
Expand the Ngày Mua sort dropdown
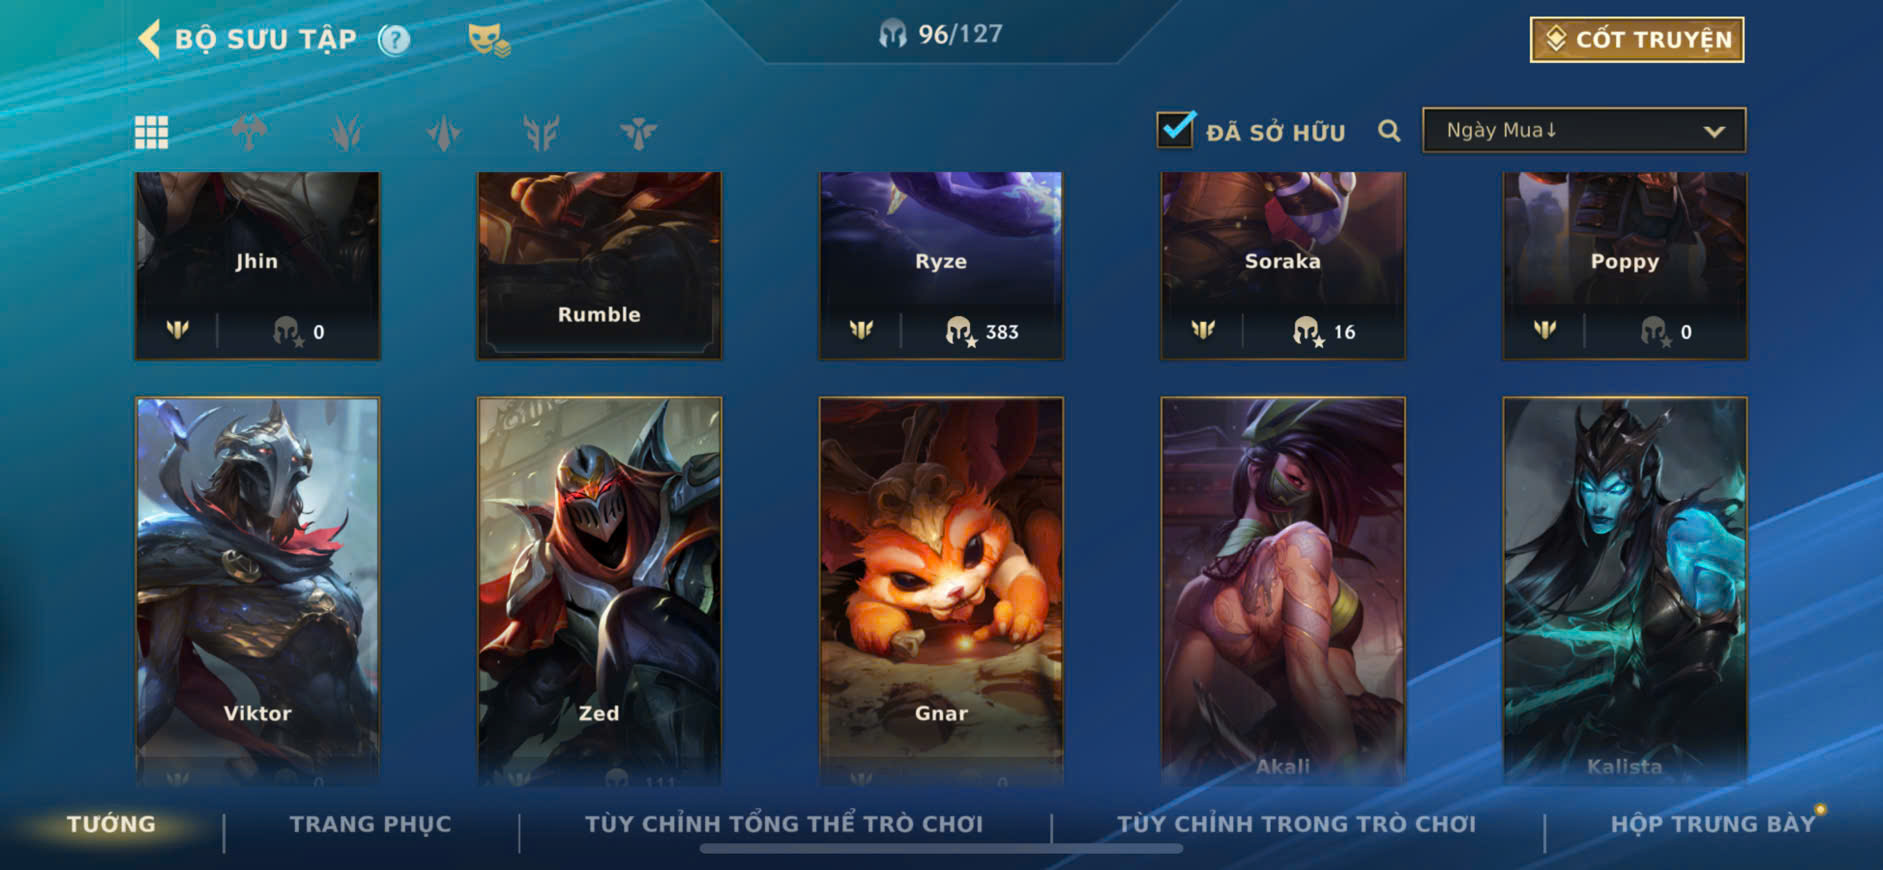pyautogui.click(x=1584, y=131)
